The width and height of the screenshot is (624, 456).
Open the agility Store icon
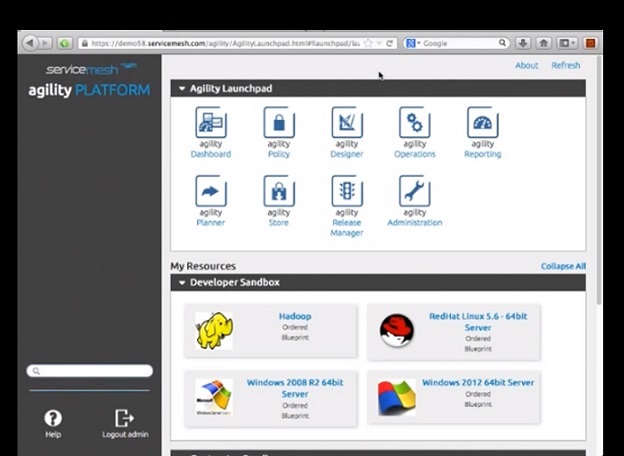click(x=279, y=191)
